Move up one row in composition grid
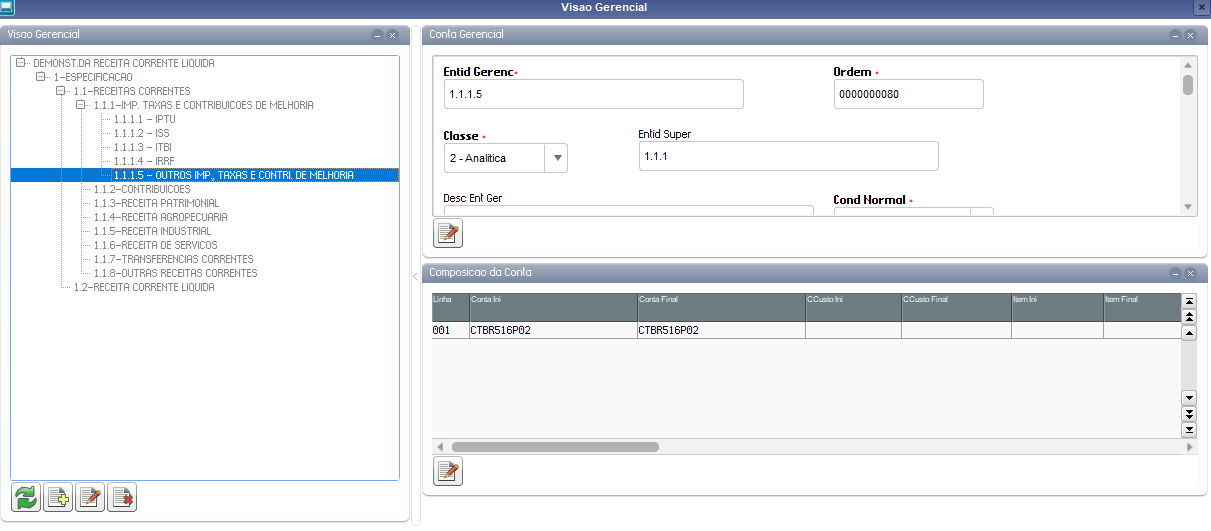This screenshot has height=531, width=1211. (x=1189, y=333)
